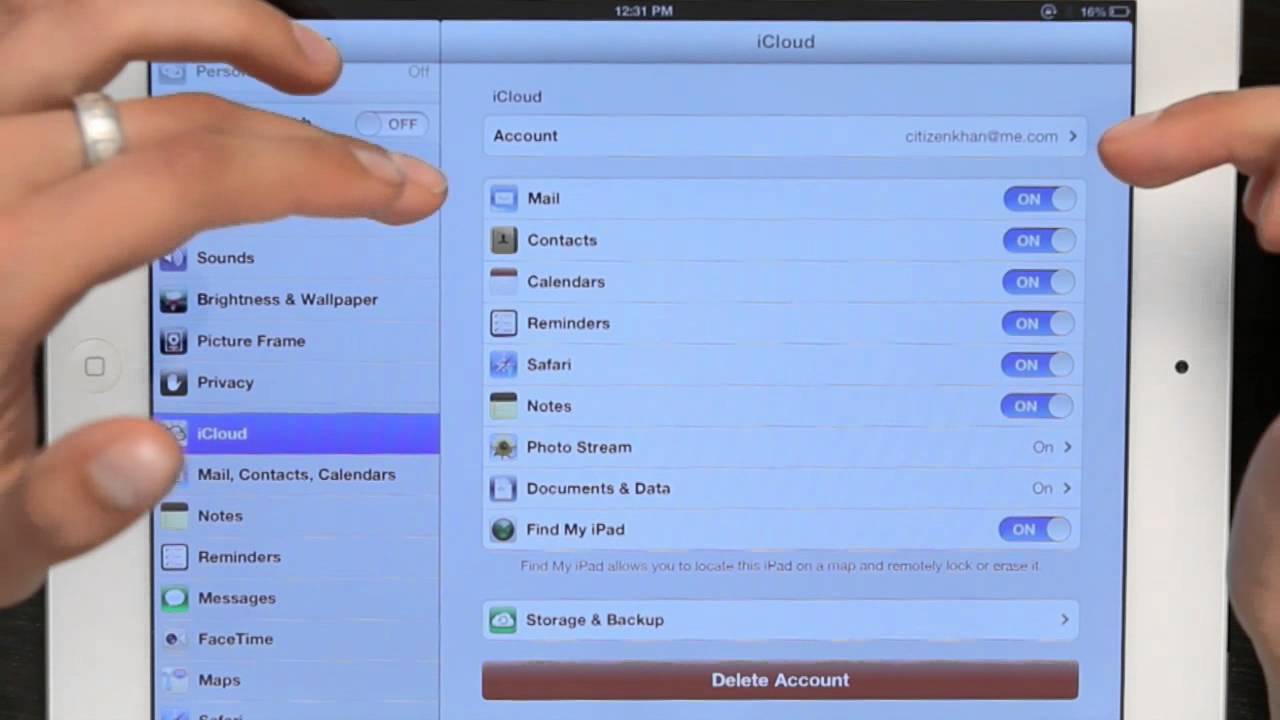Tap the iPad physical home button
1280x720 pixels.
point(94,367)
